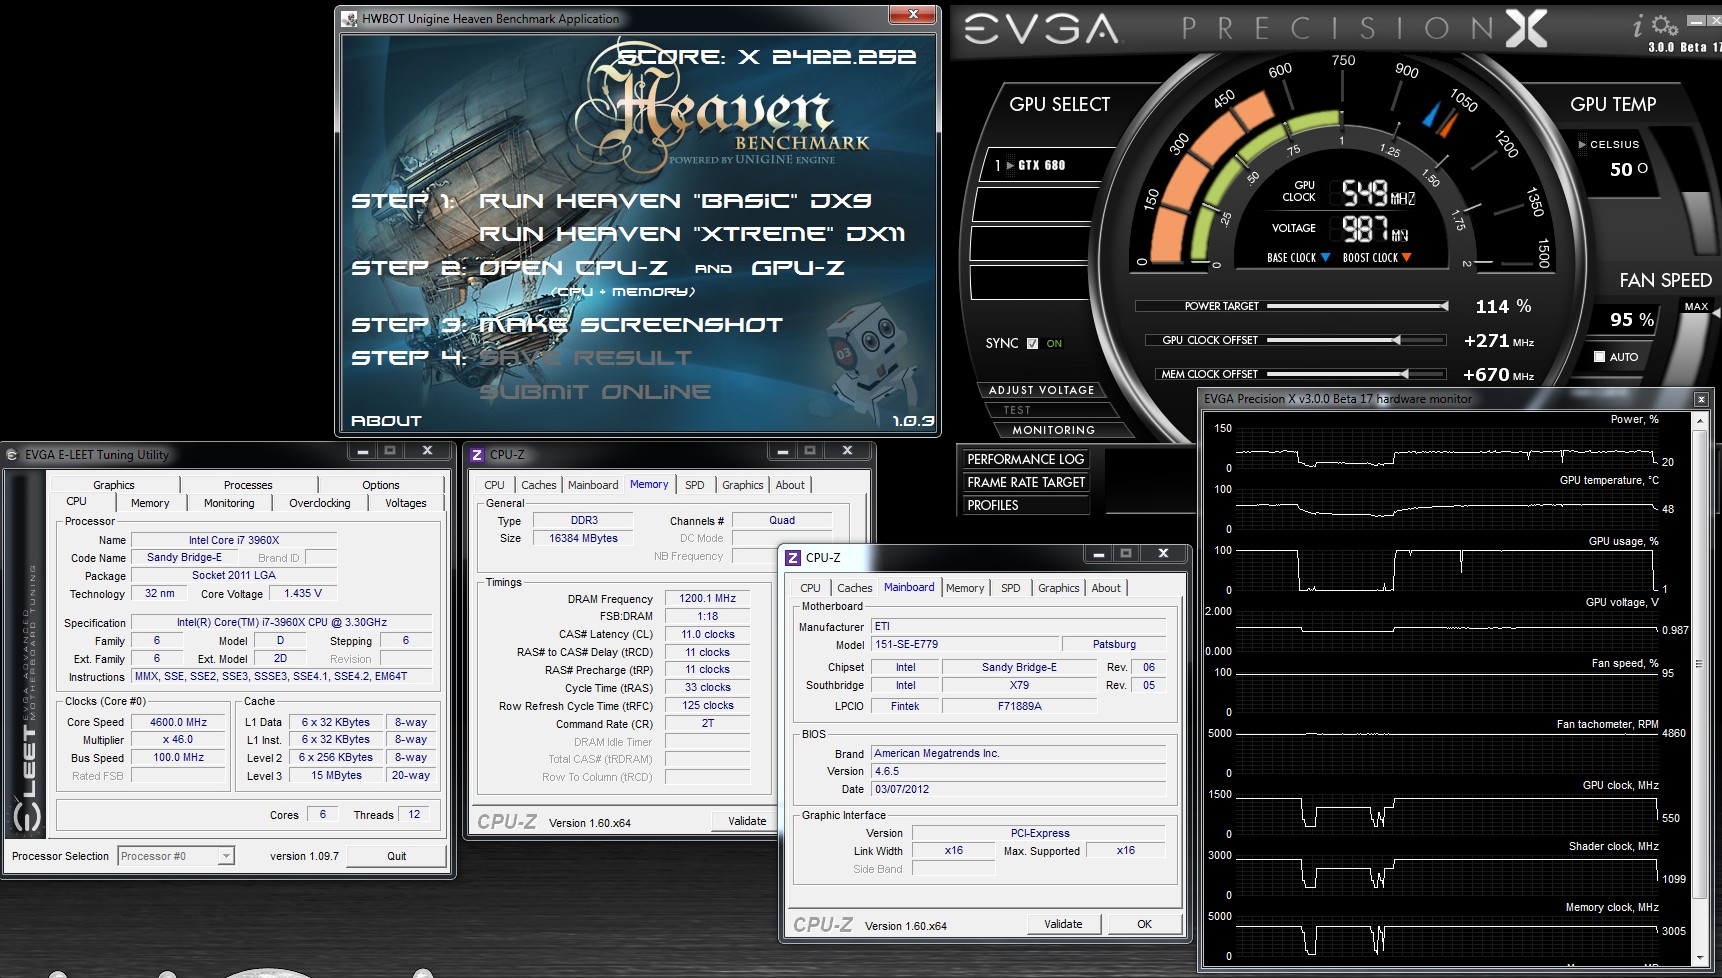Run Heaven Basic DX9 benchmark
Viewport: 1722px width, 978px height.
point(675,201)
